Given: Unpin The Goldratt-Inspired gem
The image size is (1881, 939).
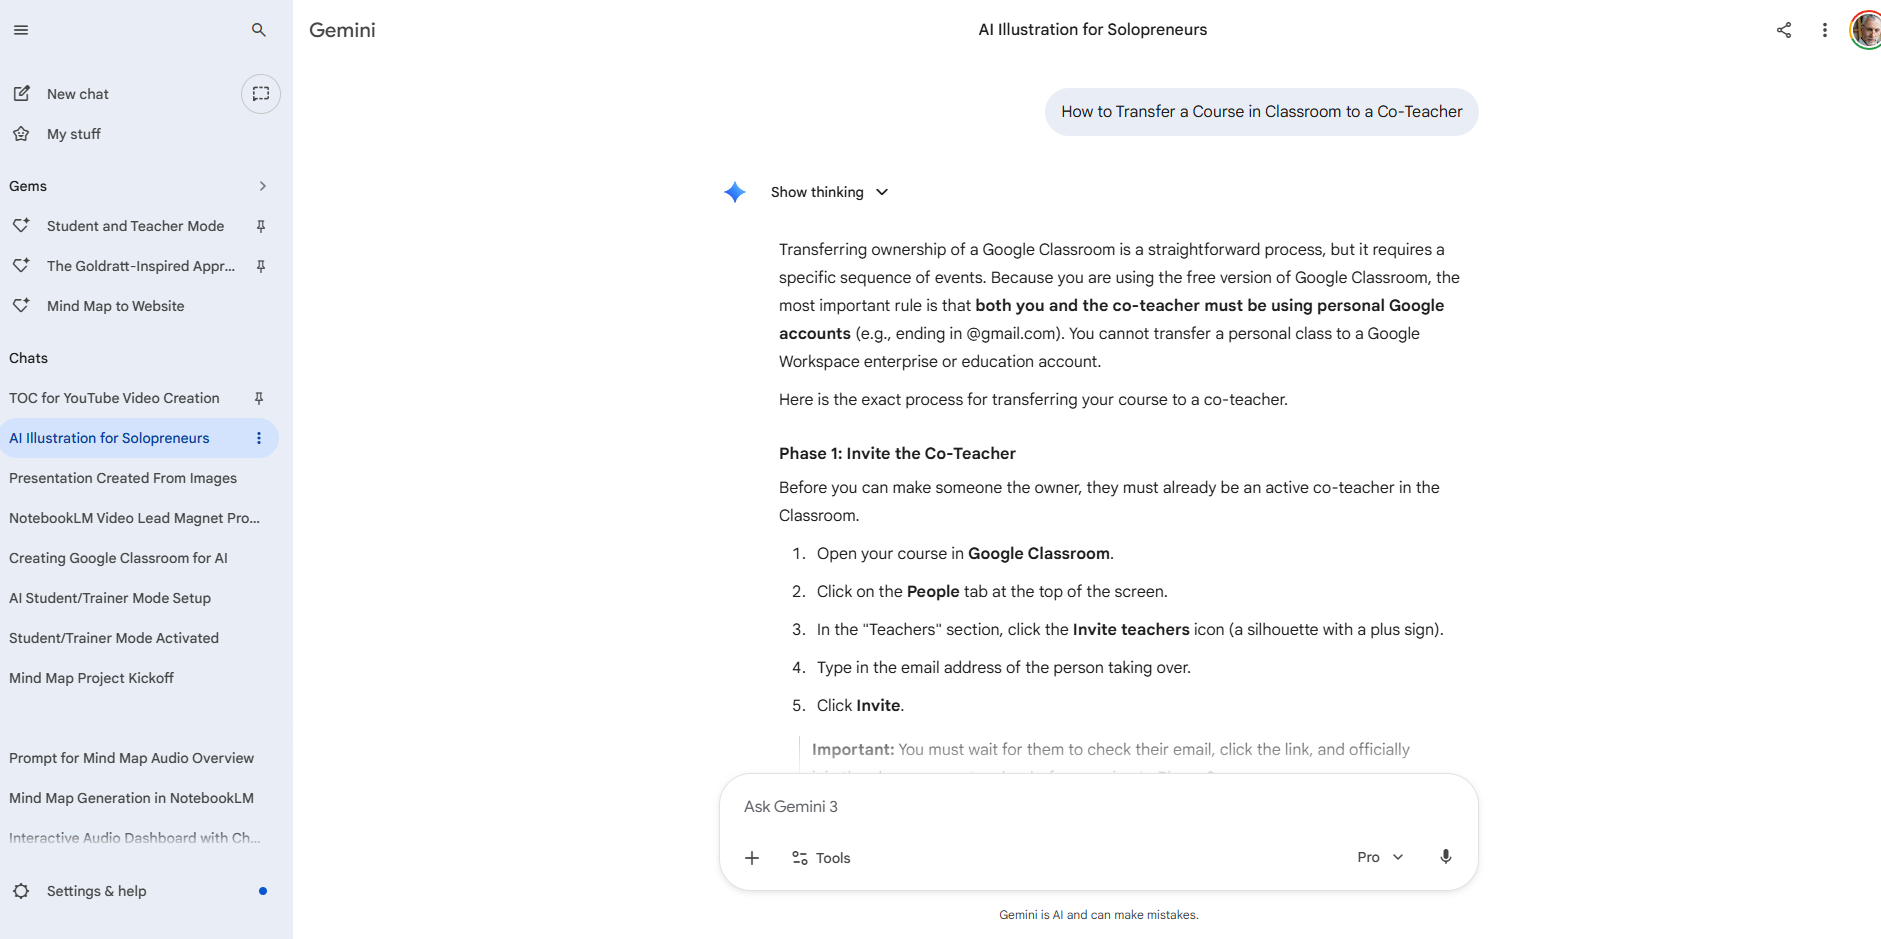Looking at the screenshot, I should click(261, 266).
